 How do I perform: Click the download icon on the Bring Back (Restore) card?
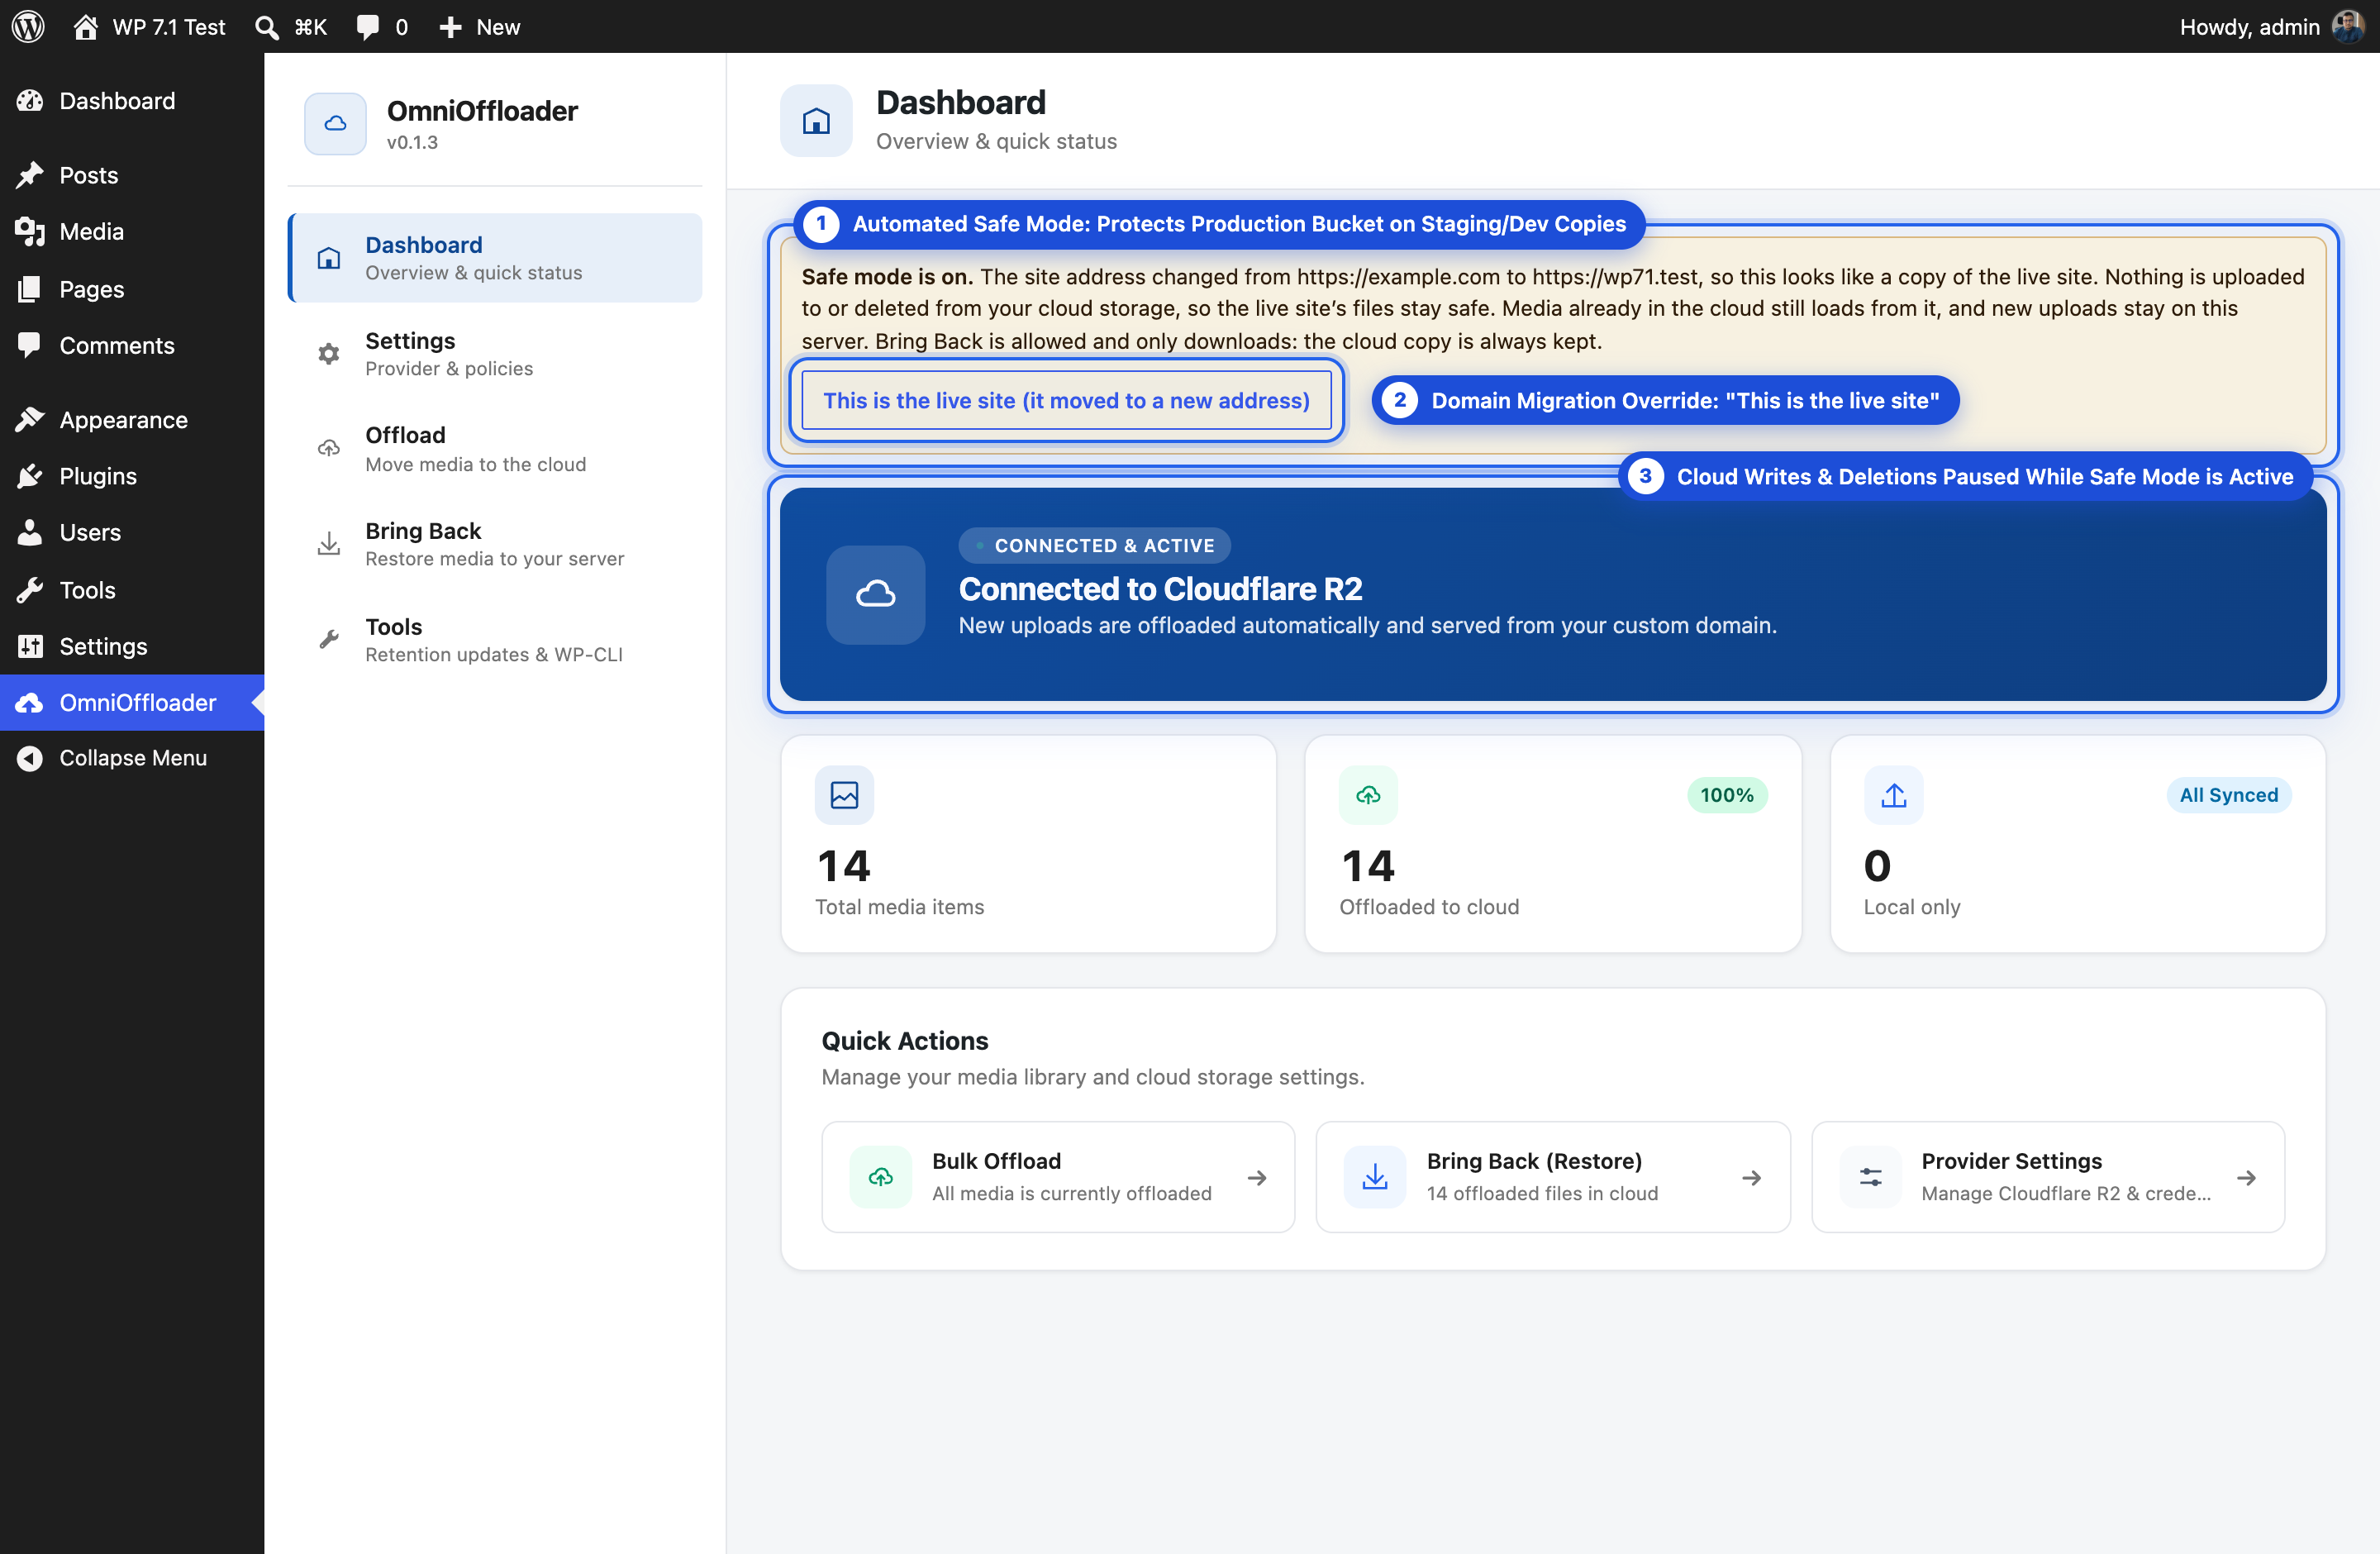(1375, 1177)
